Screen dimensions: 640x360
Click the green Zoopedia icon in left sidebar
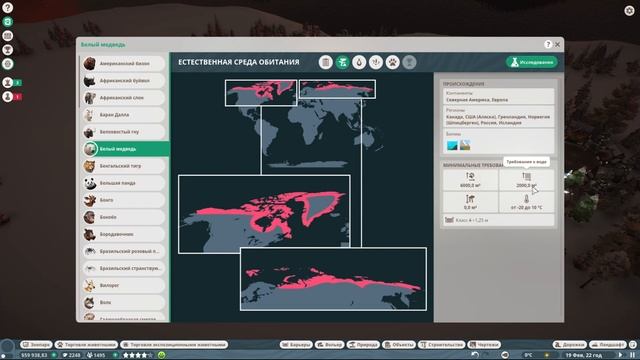7,22
